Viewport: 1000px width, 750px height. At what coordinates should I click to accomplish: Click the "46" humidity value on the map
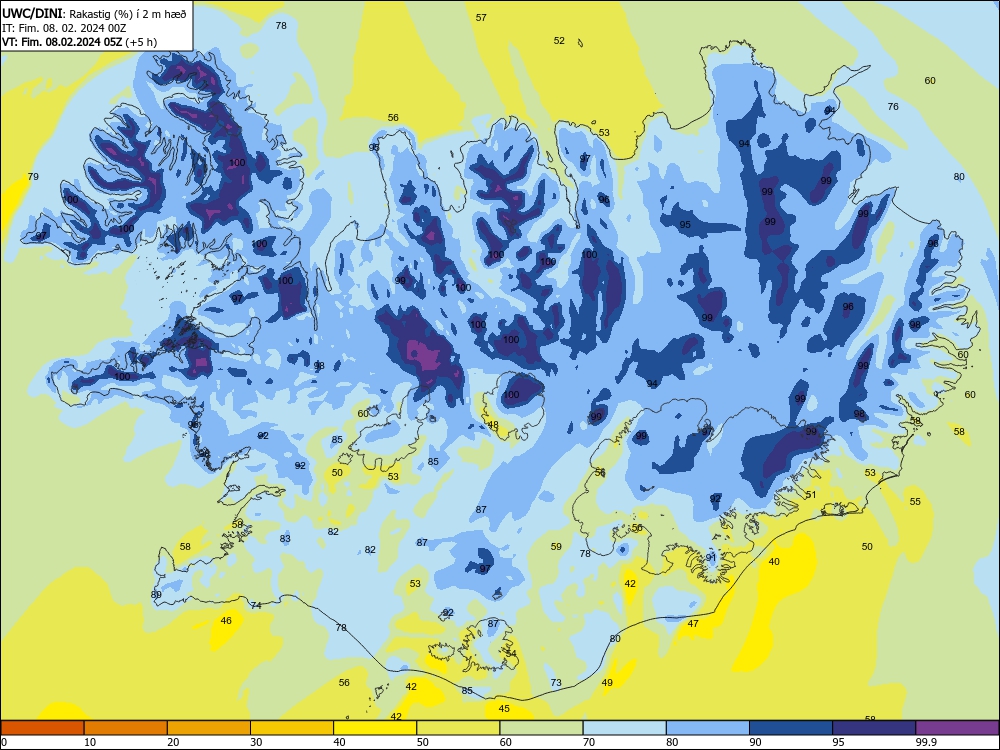(x=226, y=621)
